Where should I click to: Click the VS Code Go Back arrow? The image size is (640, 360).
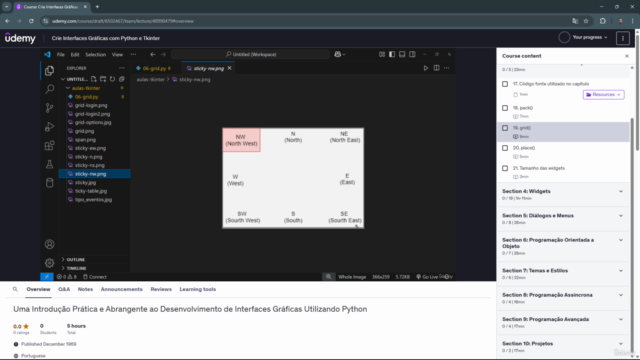[153, 54]
